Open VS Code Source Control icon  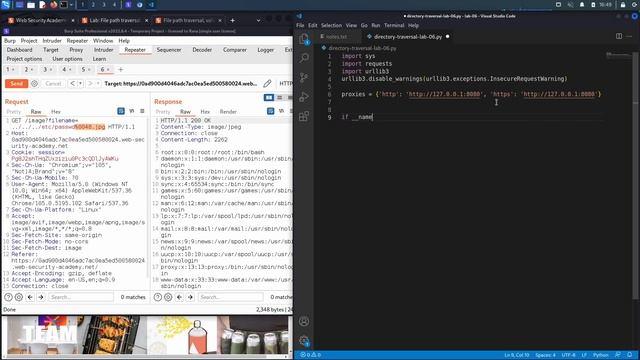pos(304,78)
